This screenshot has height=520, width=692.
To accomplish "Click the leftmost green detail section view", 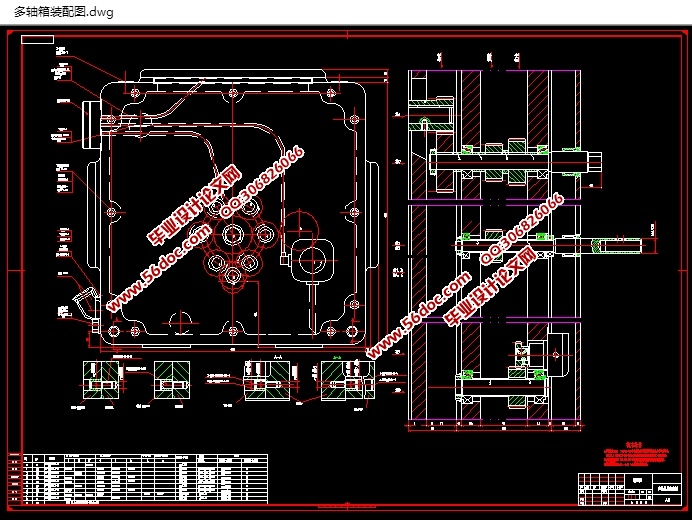I will coord(101,381).
